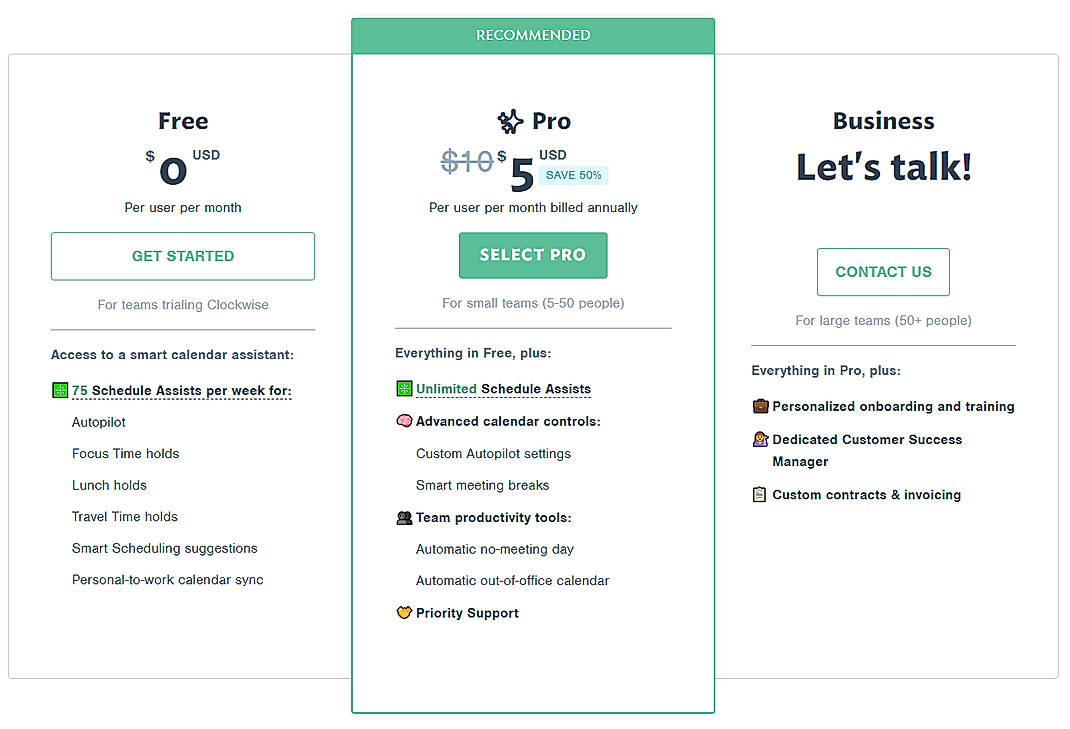This screenshot has width=1070, height=729.
Task: Click the green grid icon before Unlimited Schedule Assists
Action: pos(404,388)
